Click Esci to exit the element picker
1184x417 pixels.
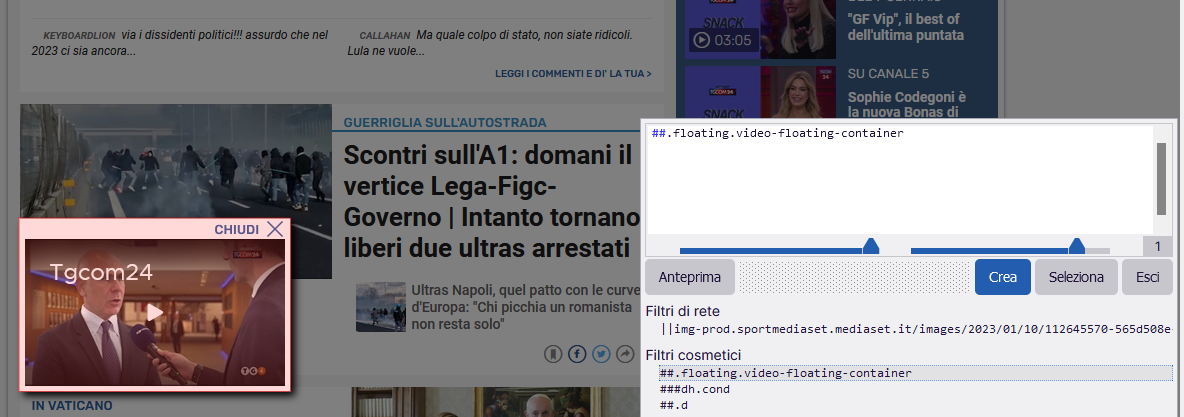1148,277
